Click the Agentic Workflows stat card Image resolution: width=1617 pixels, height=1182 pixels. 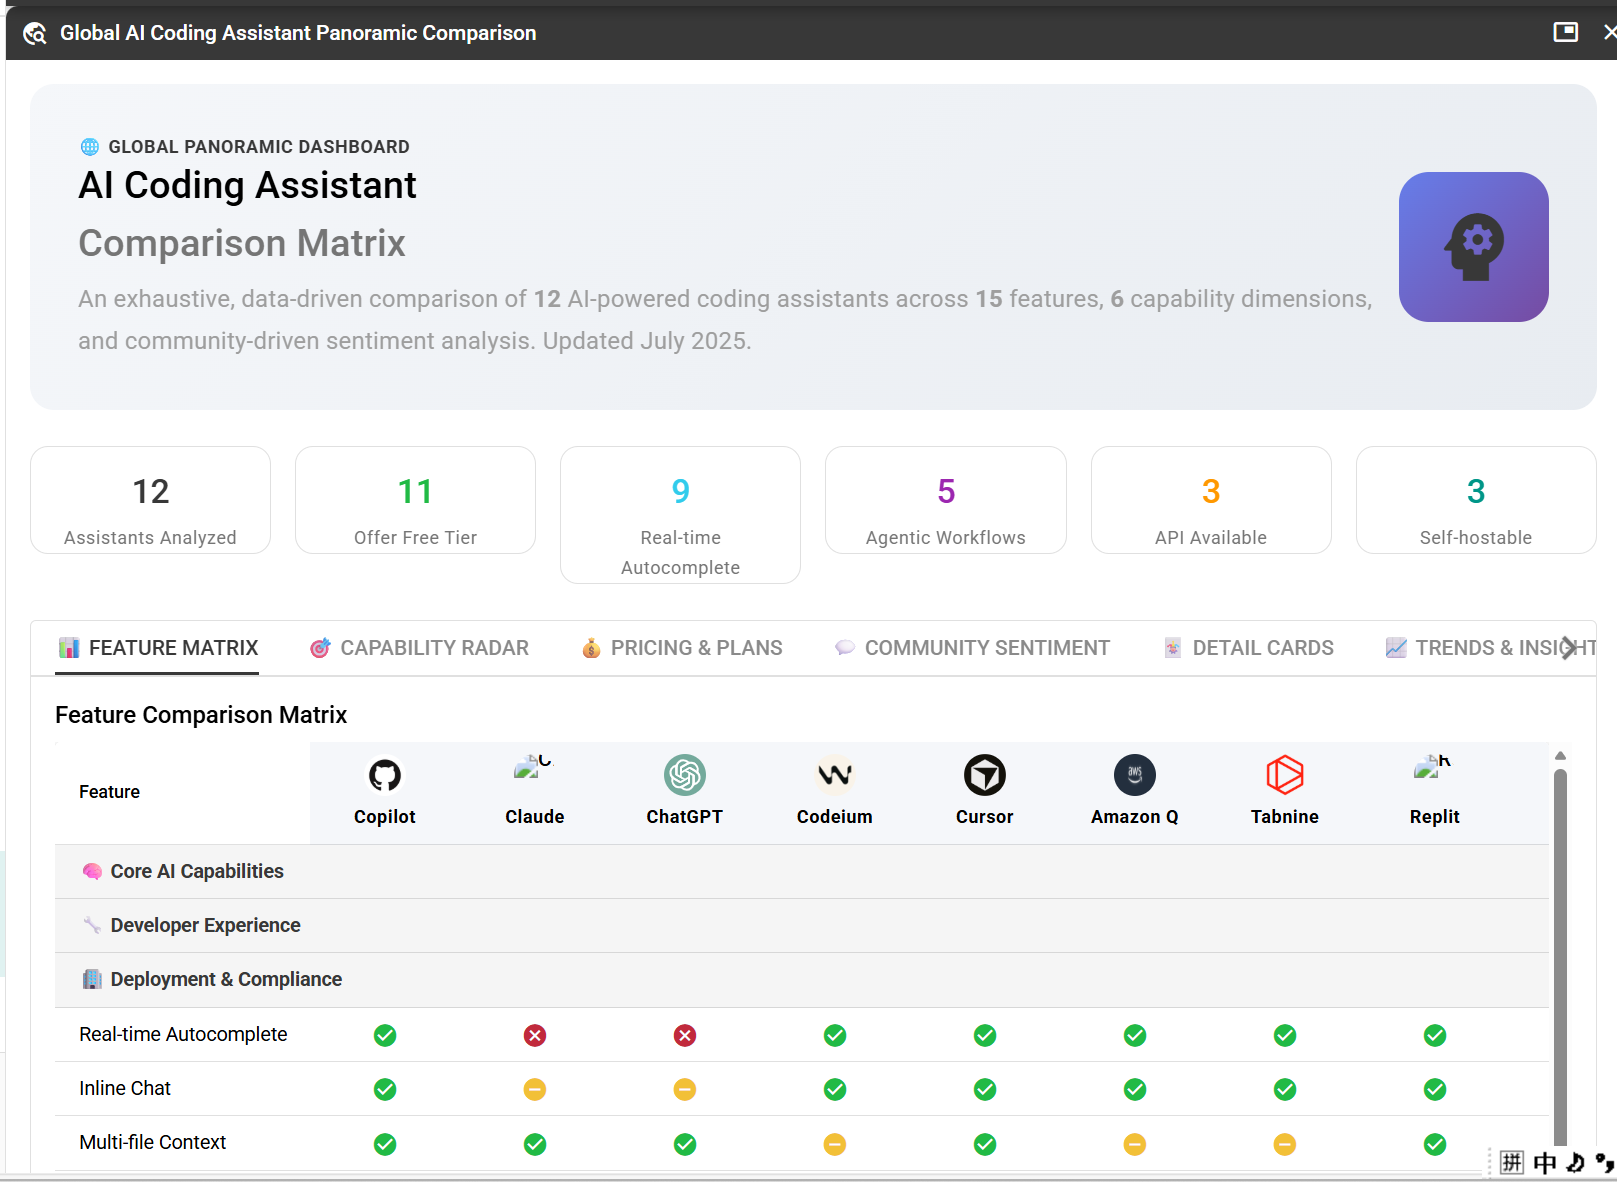[946, 500]
